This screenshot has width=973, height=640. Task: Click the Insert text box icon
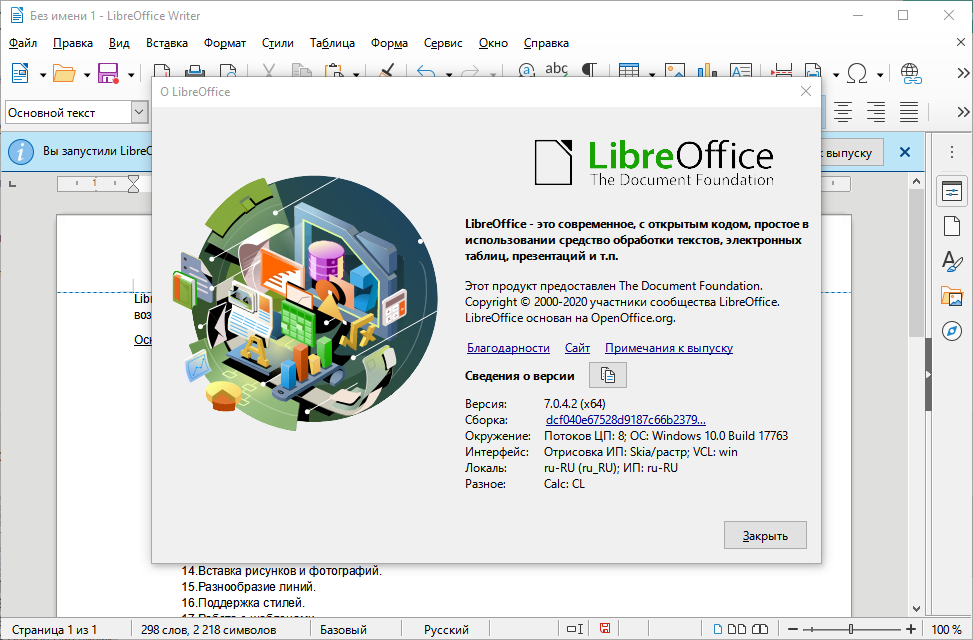pos(741,70)
